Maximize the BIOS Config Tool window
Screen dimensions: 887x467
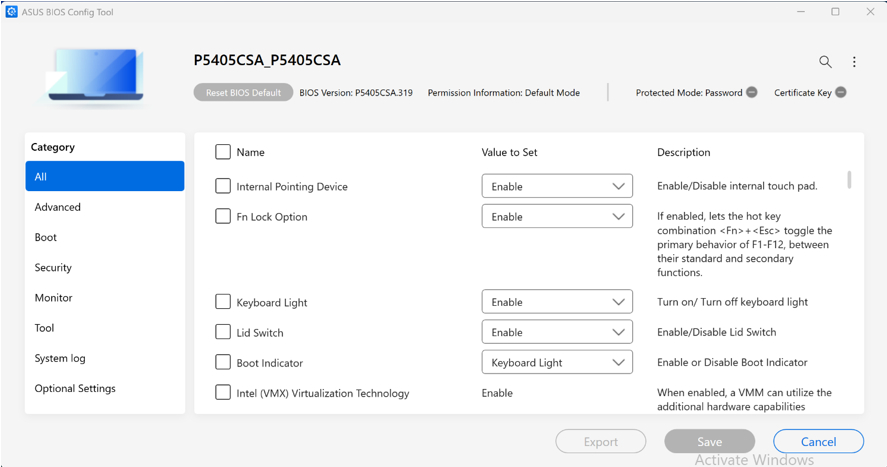pos(835,12)
